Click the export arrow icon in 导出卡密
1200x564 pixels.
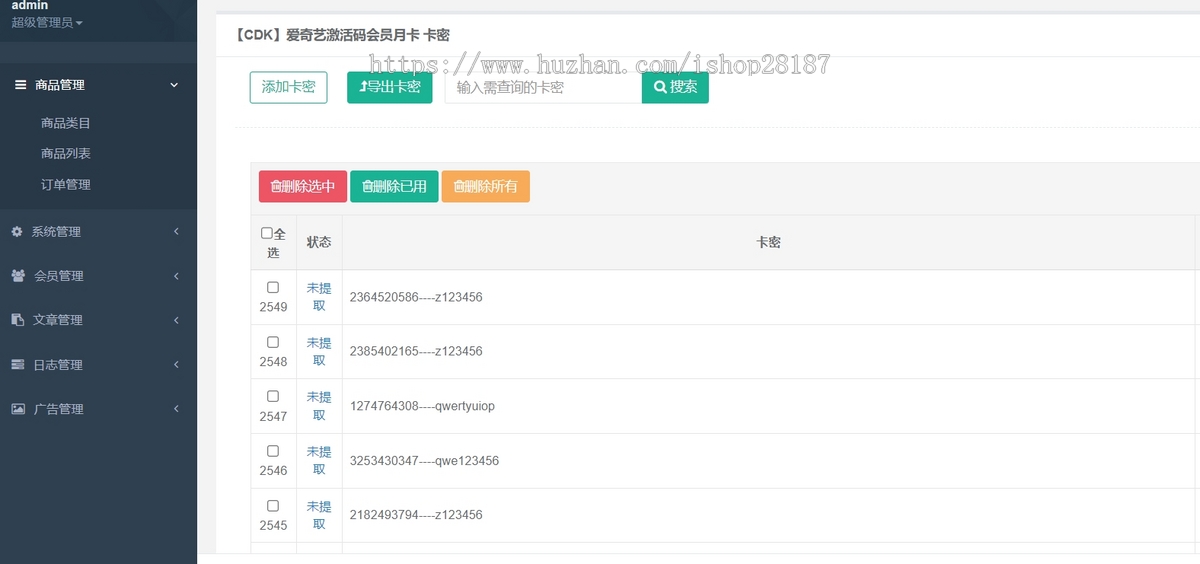point(363,87)
